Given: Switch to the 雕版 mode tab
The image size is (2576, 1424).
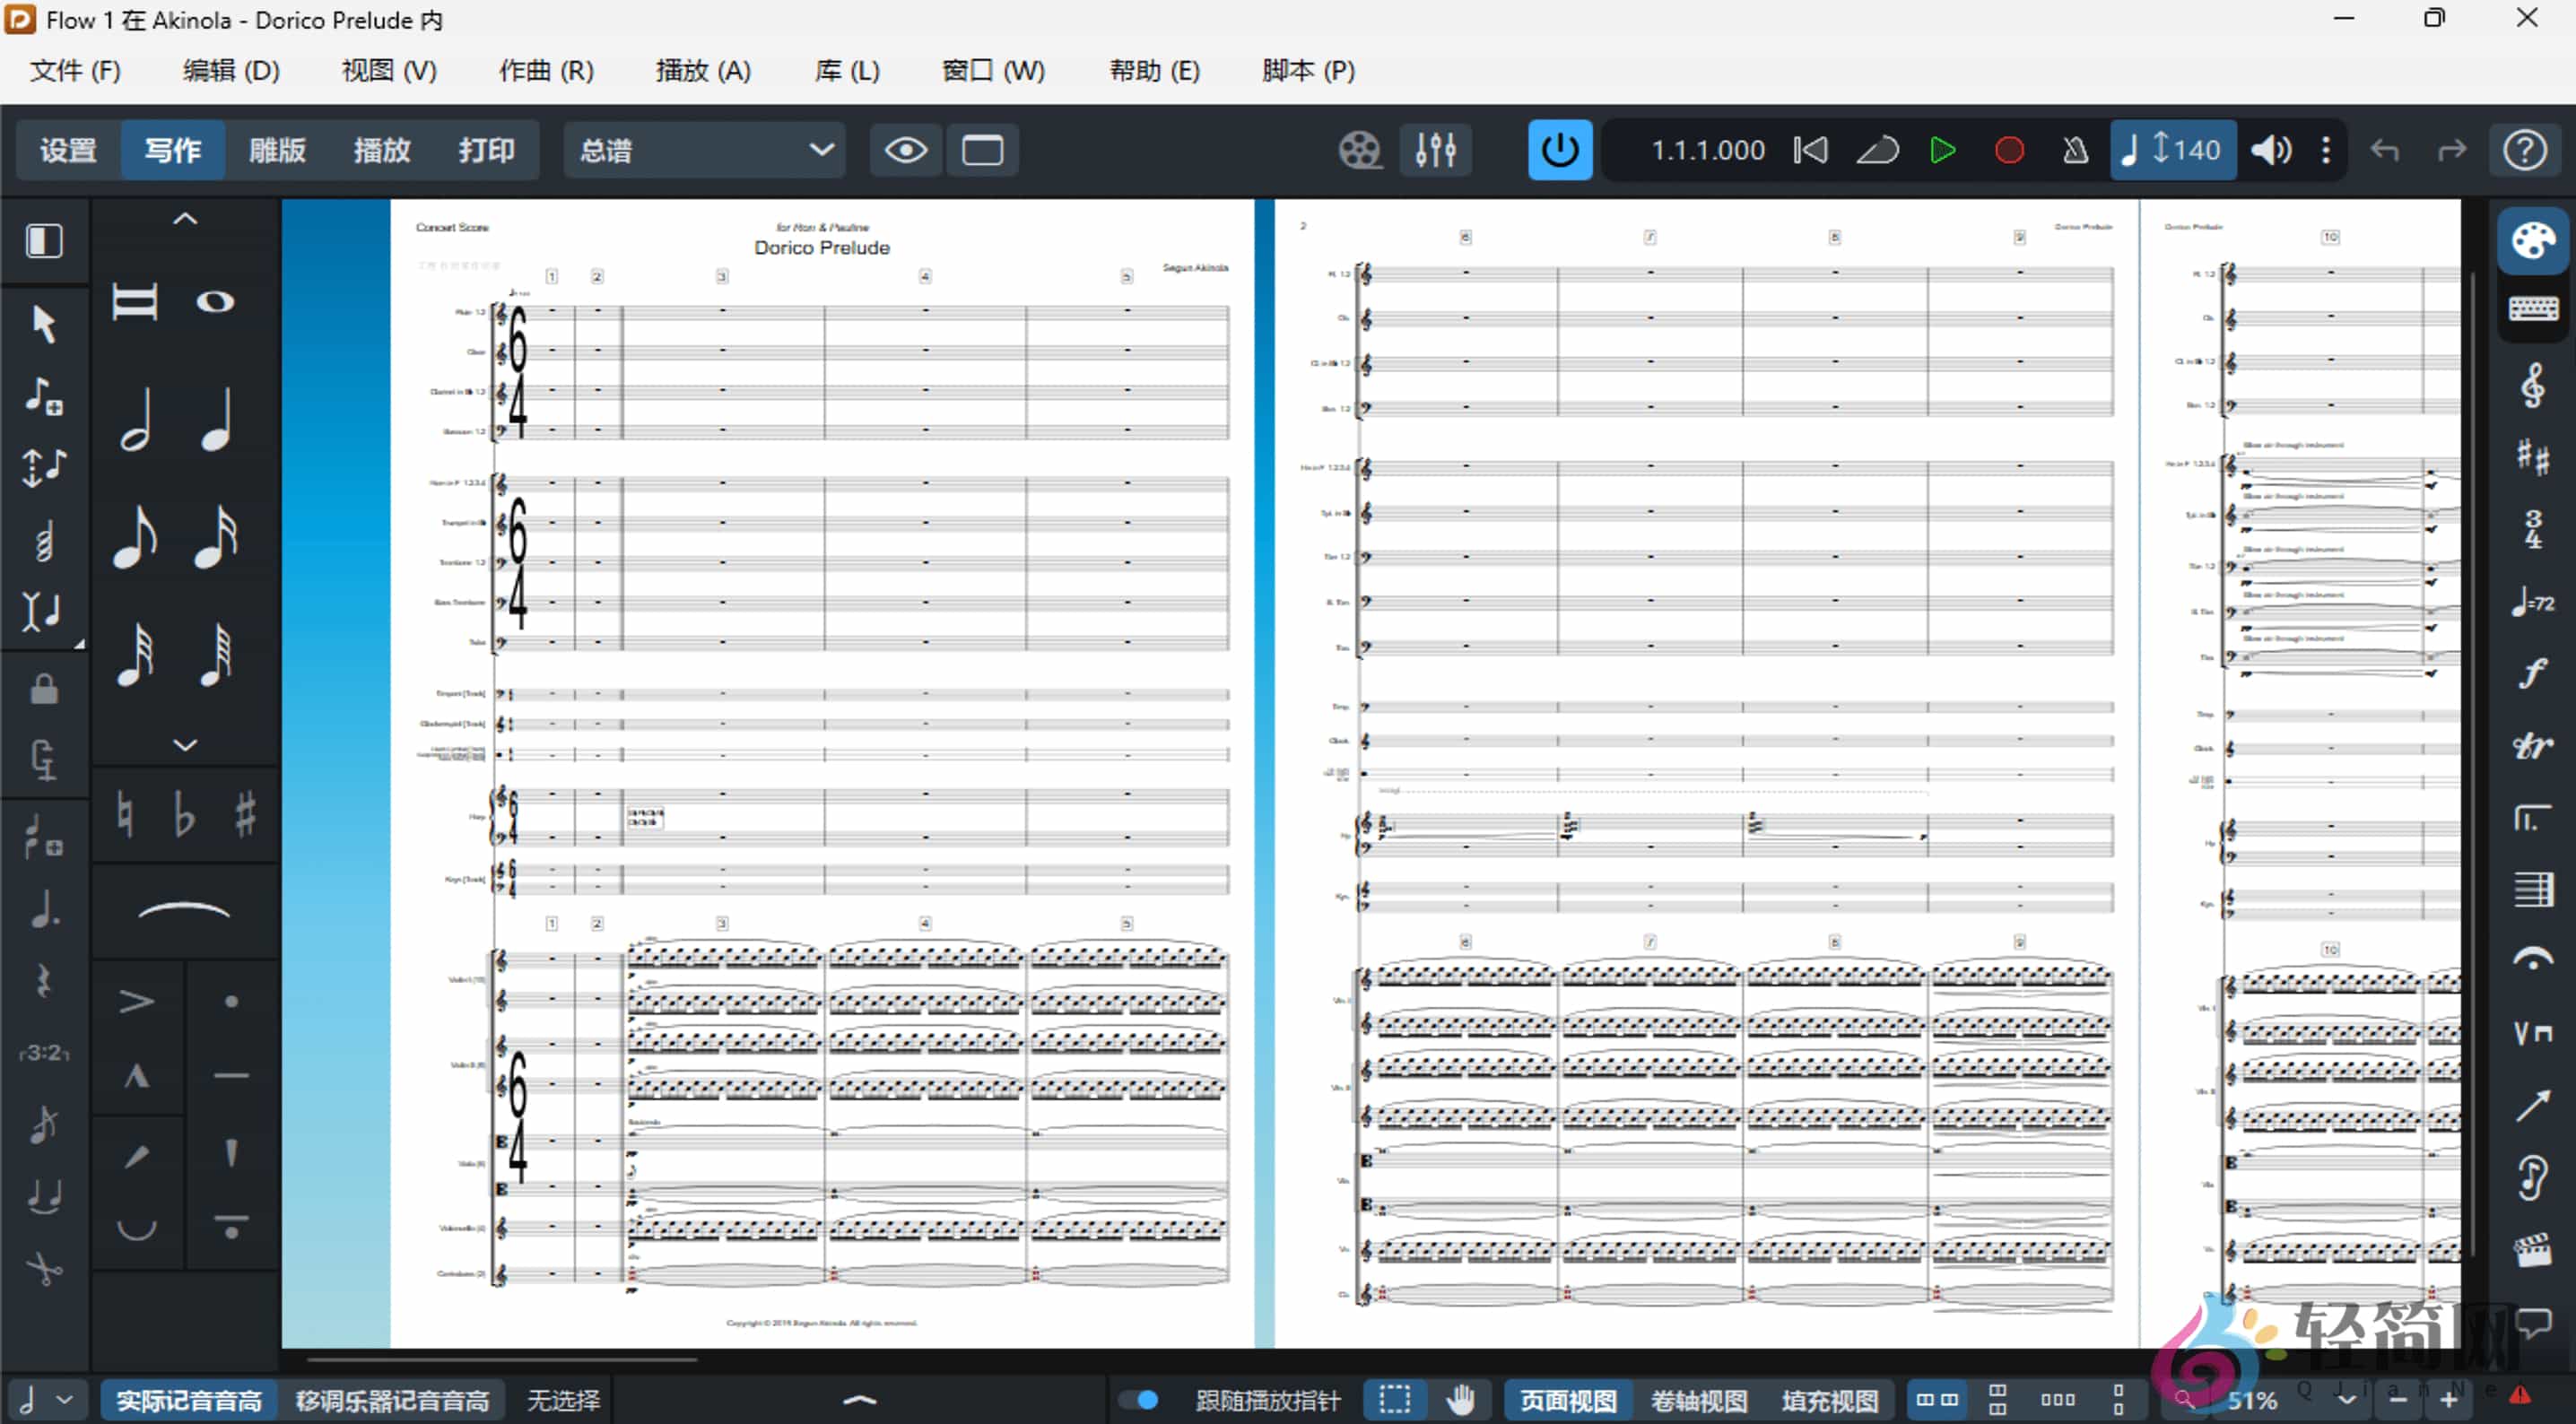Looking at the screenshot, I should point(277,149).
